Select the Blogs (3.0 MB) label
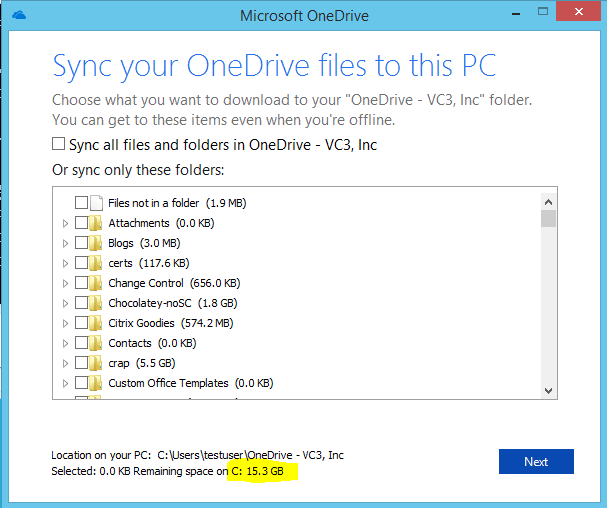This screenshot has width=607, height=508. point(144,243)
